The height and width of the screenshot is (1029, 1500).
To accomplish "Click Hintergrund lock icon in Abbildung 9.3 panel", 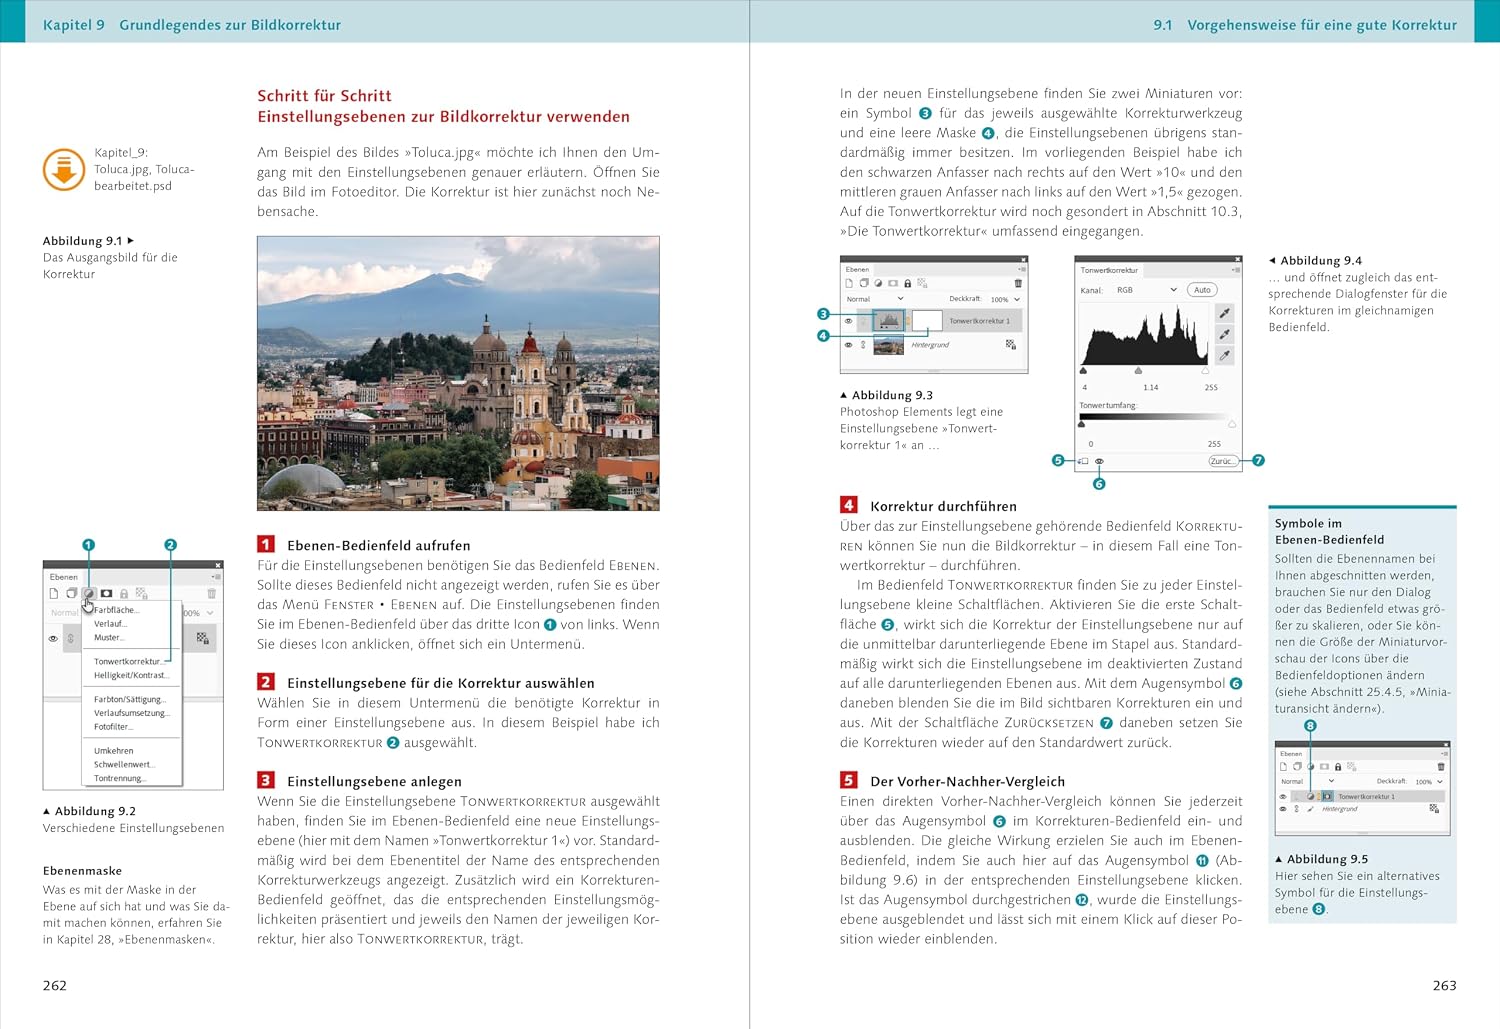I will 1010,345.
